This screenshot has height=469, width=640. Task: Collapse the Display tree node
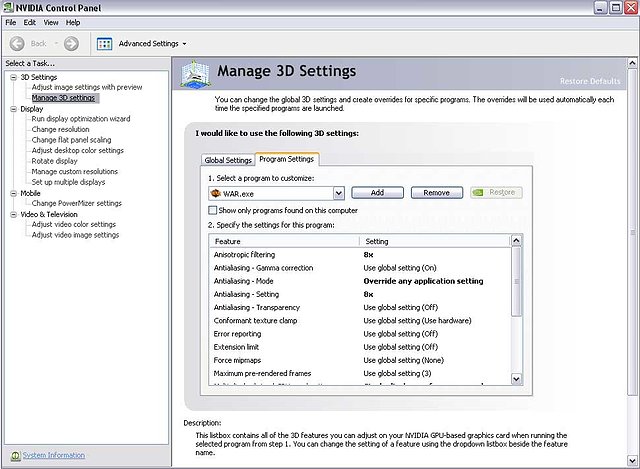[13, 109]
